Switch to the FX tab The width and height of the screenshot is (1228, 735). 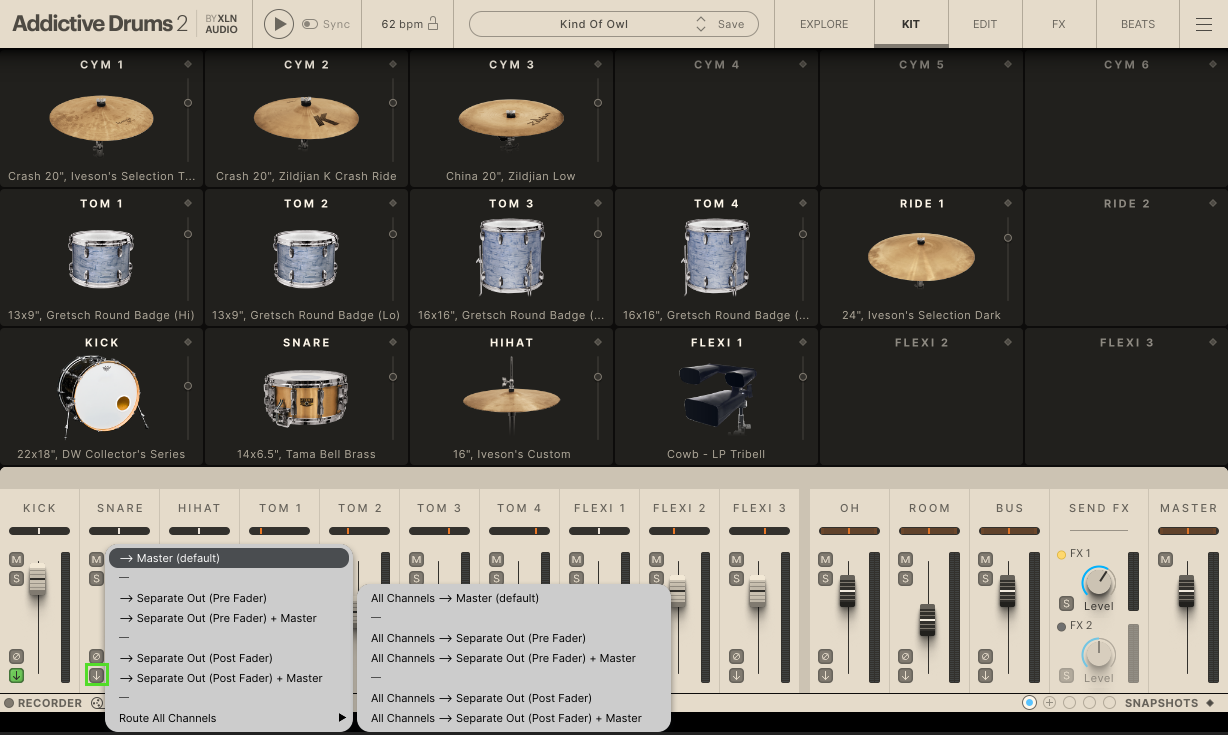coord(1059,24)
